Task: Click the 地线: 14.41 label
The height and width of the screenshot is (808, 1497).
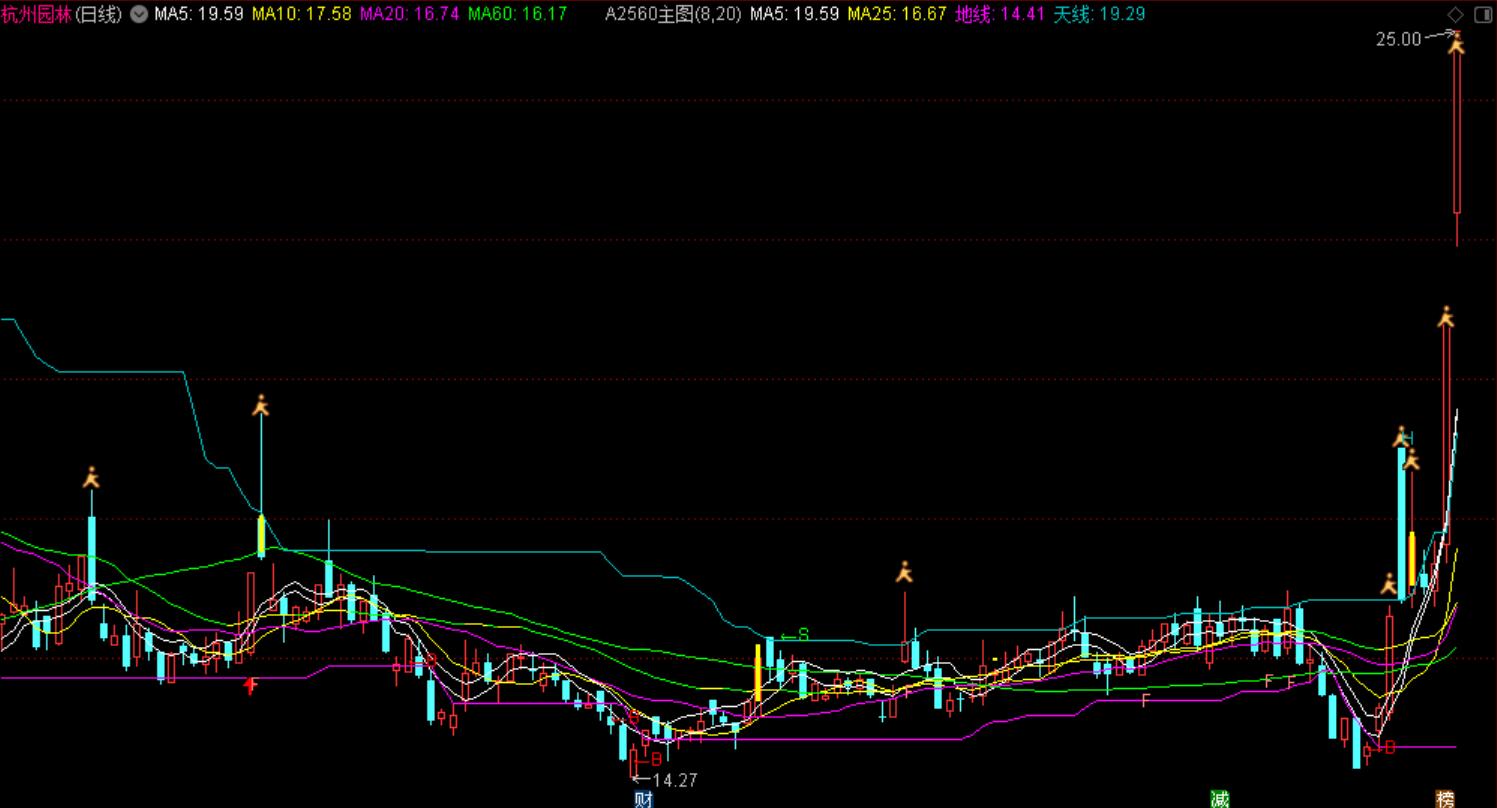Action: pyautogui.click(x=1000, y=14)
